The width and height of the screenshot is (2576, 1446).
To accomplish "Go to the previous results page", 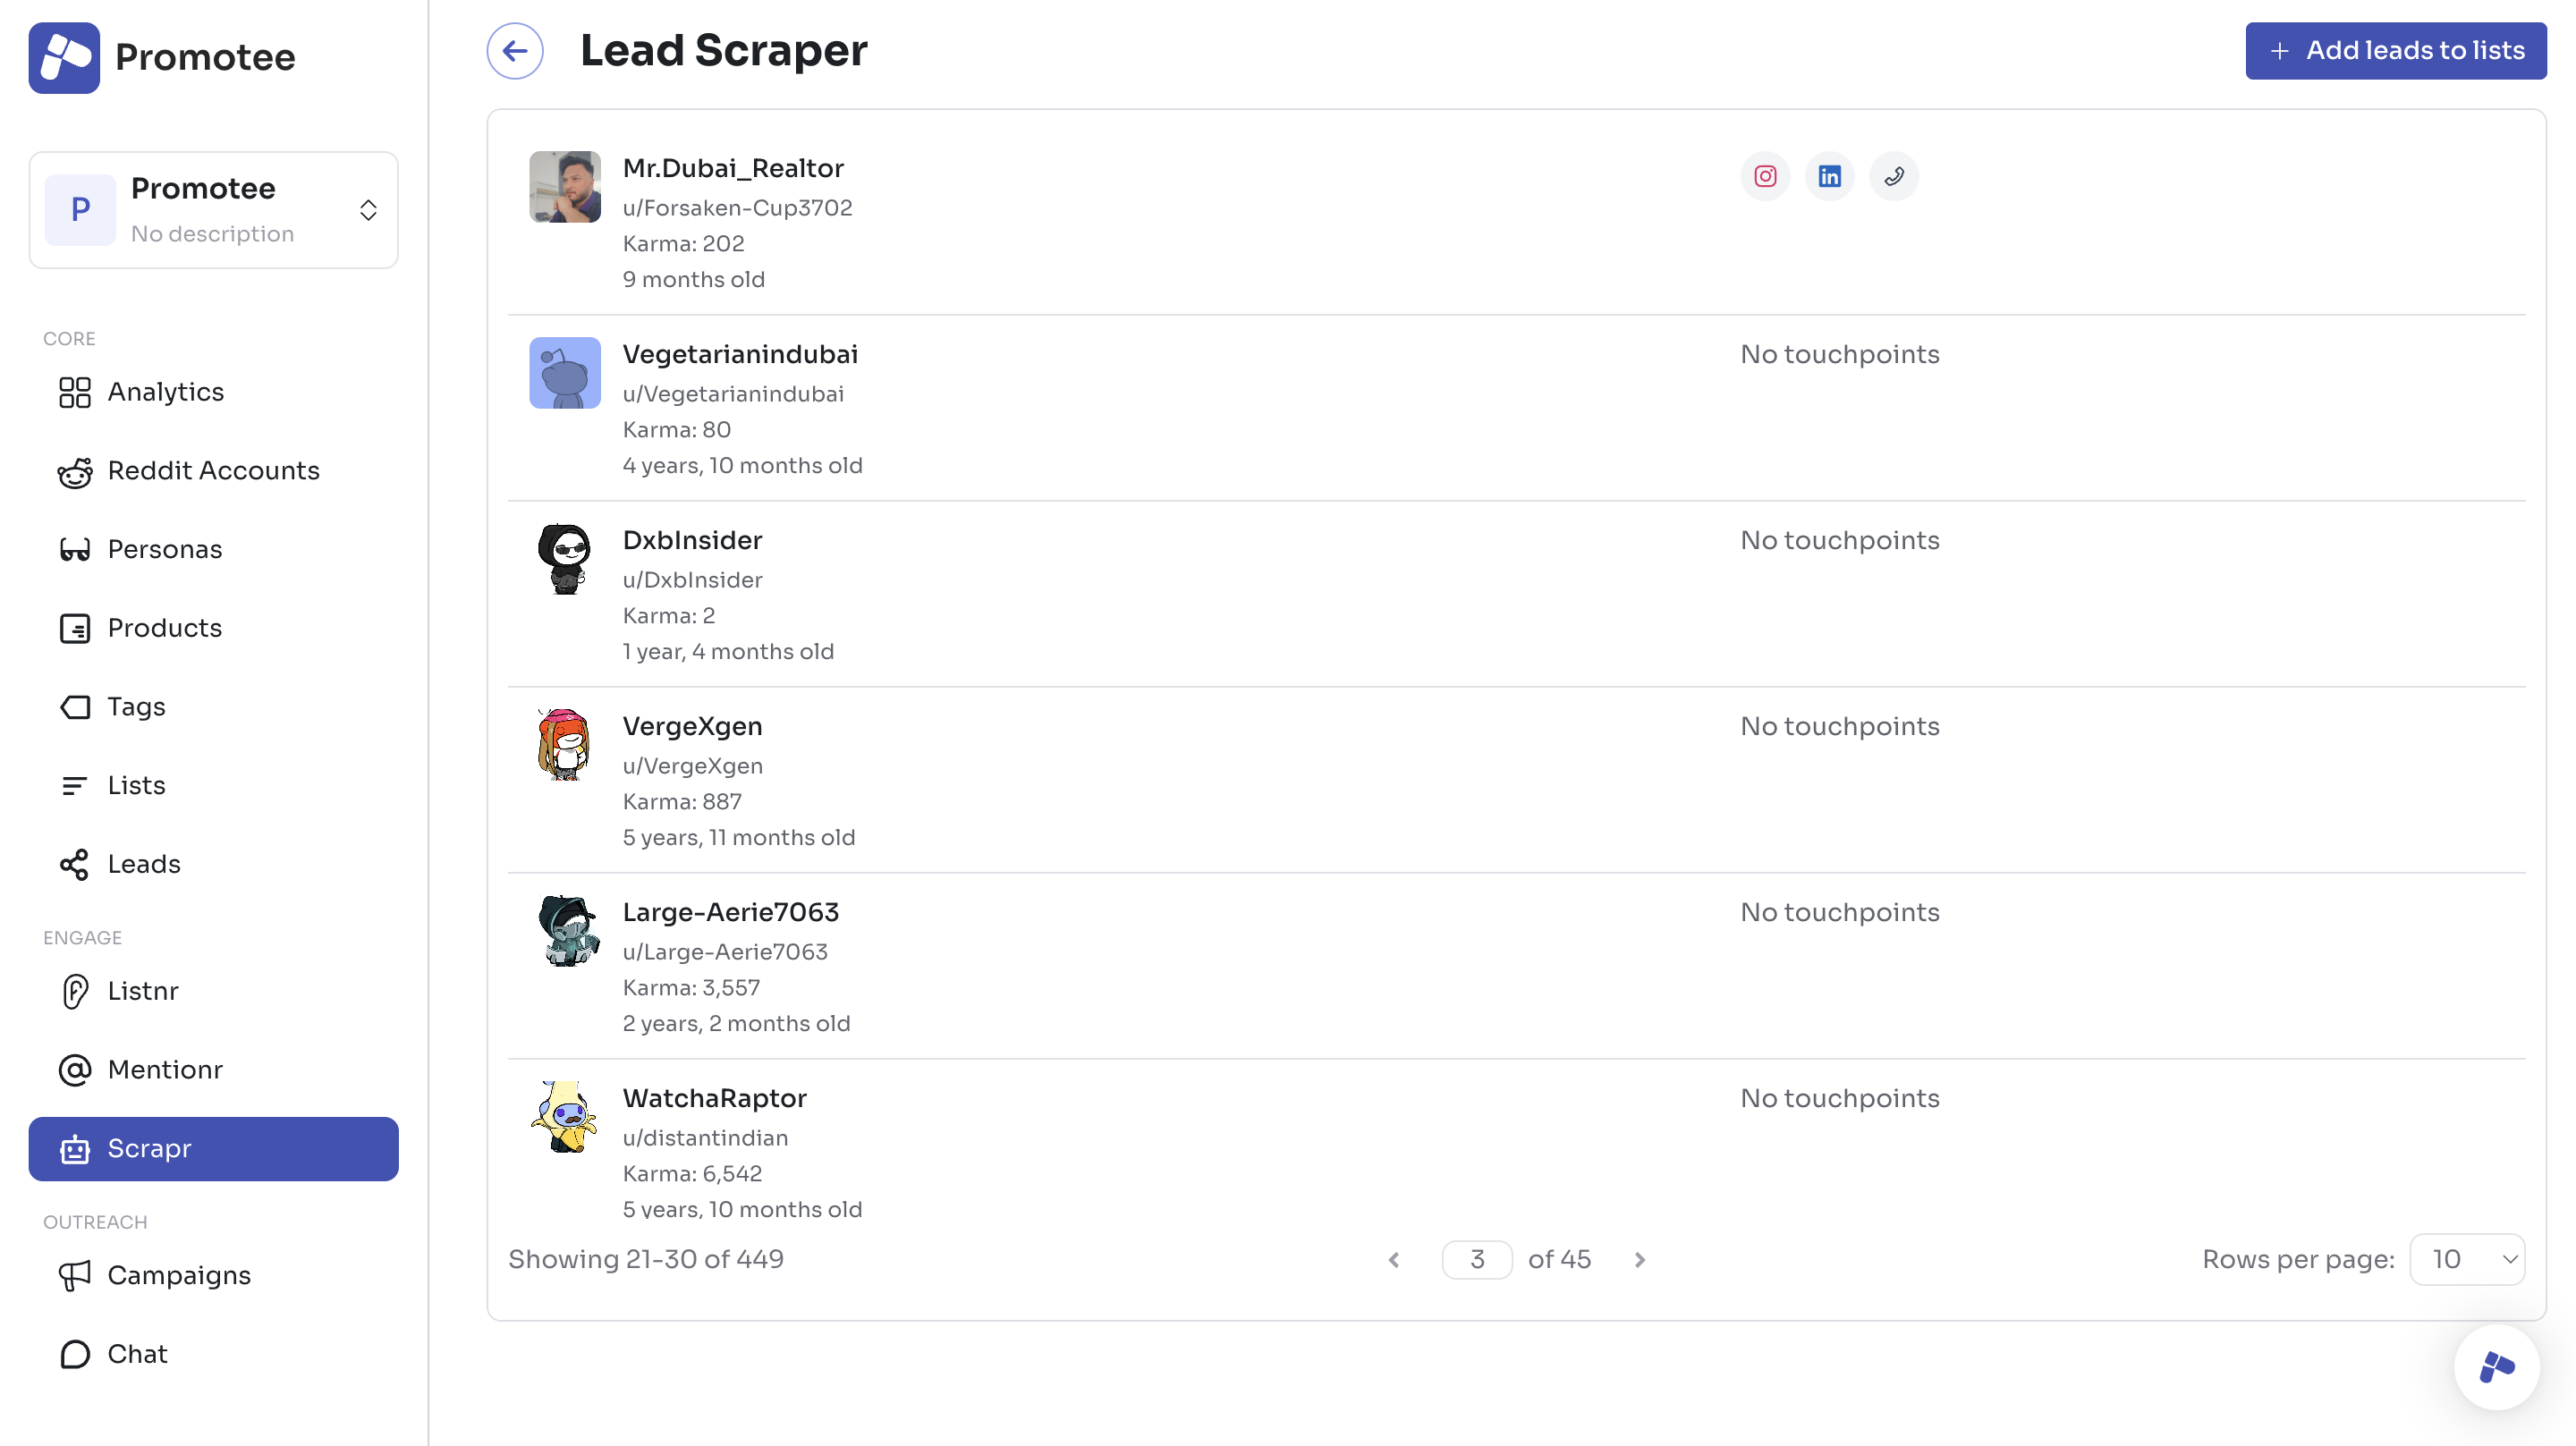I will pos(1394,1260).
